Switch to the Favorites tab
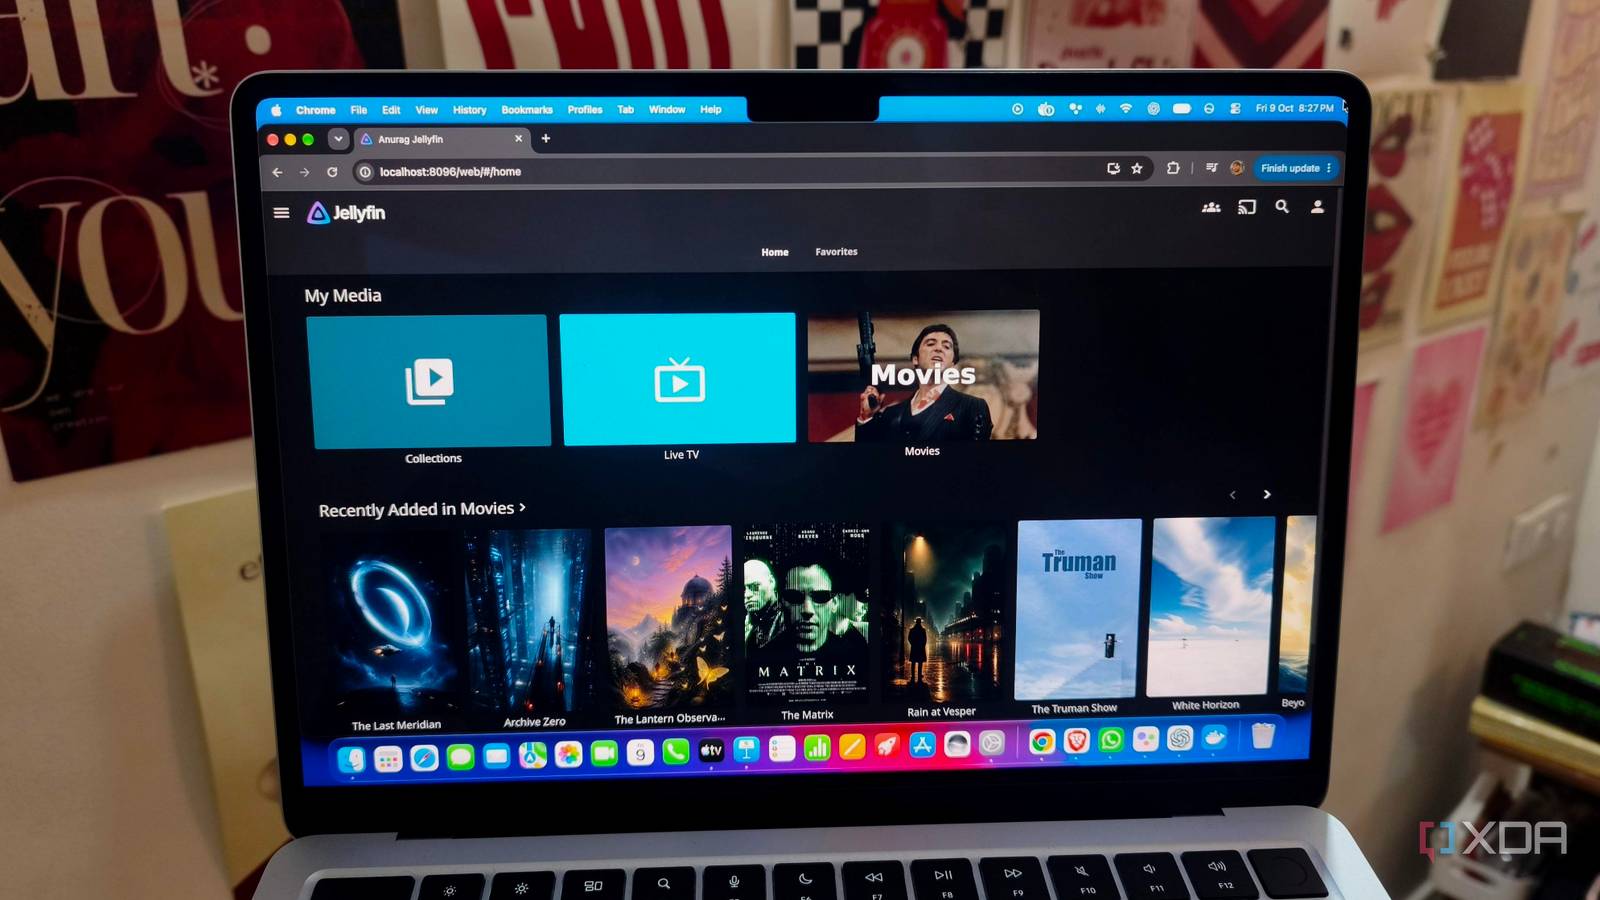1600x900 pixels. [836, 252]
